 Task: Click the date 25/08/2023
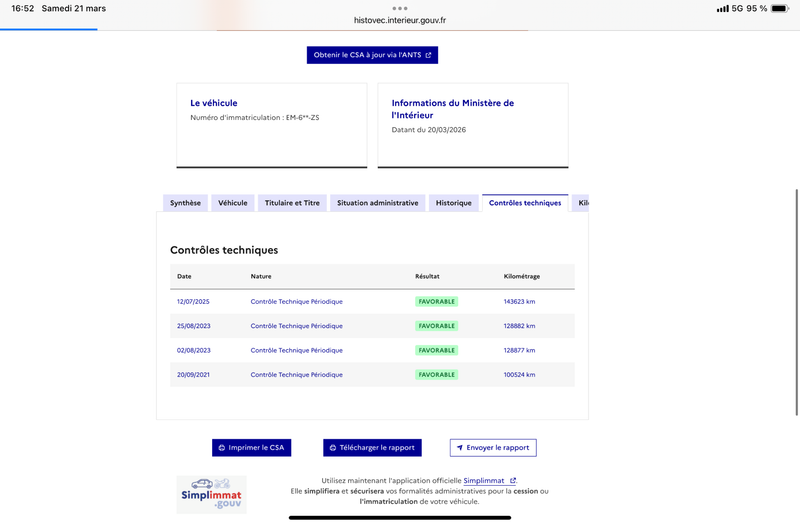tap(193, 326)
